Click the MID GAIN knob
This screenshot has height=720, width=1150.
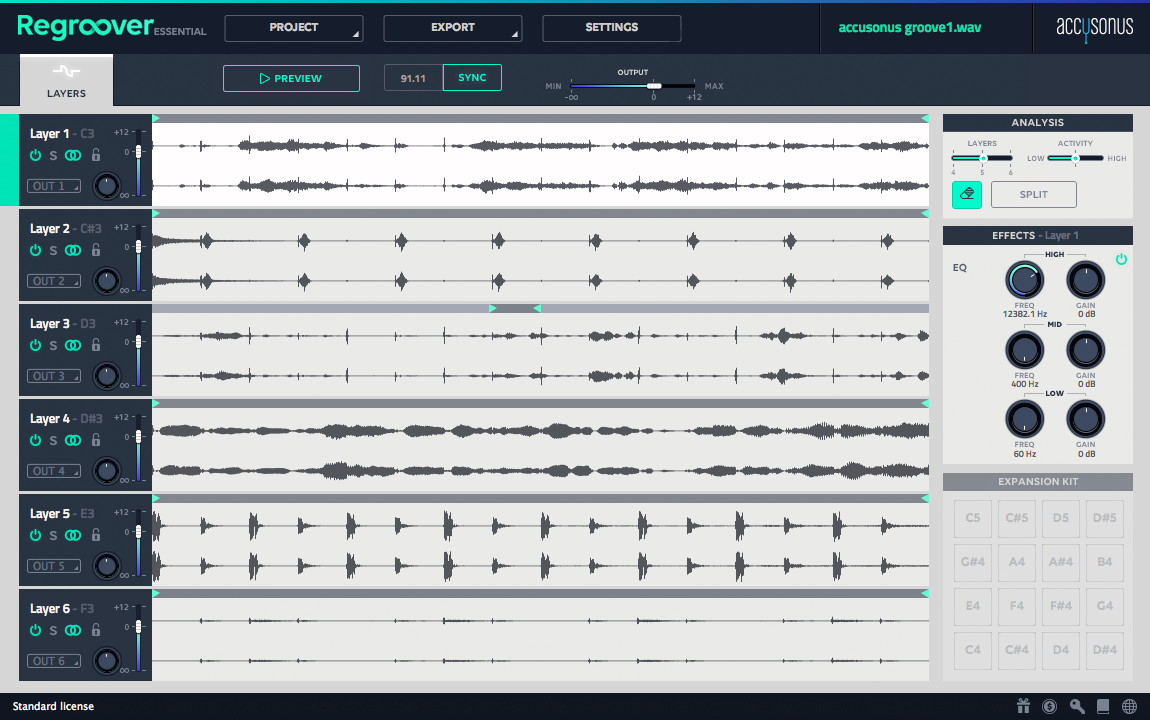(1085, 350)
